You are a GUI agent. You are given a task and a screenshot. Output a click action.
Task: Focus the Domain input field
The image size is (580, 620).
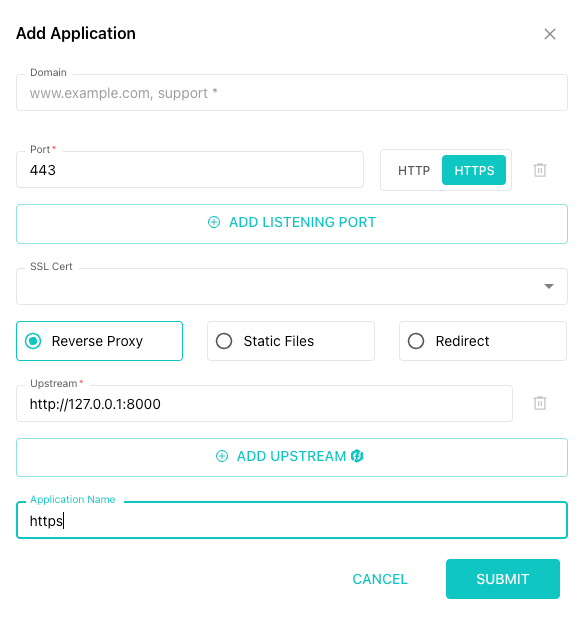(292, 93)
